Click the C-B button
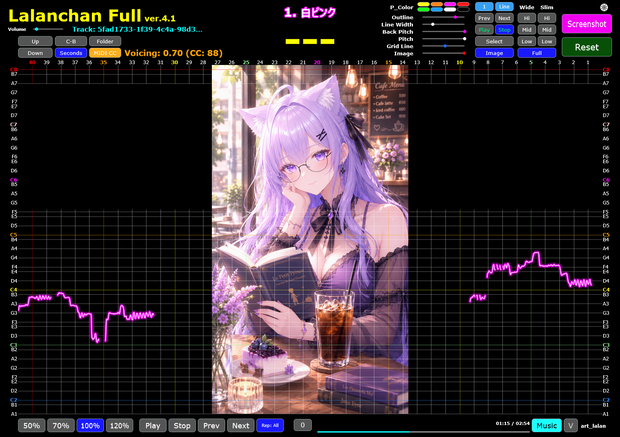The width and height of the screenshot is (620, 437). (x=71, y=41)
